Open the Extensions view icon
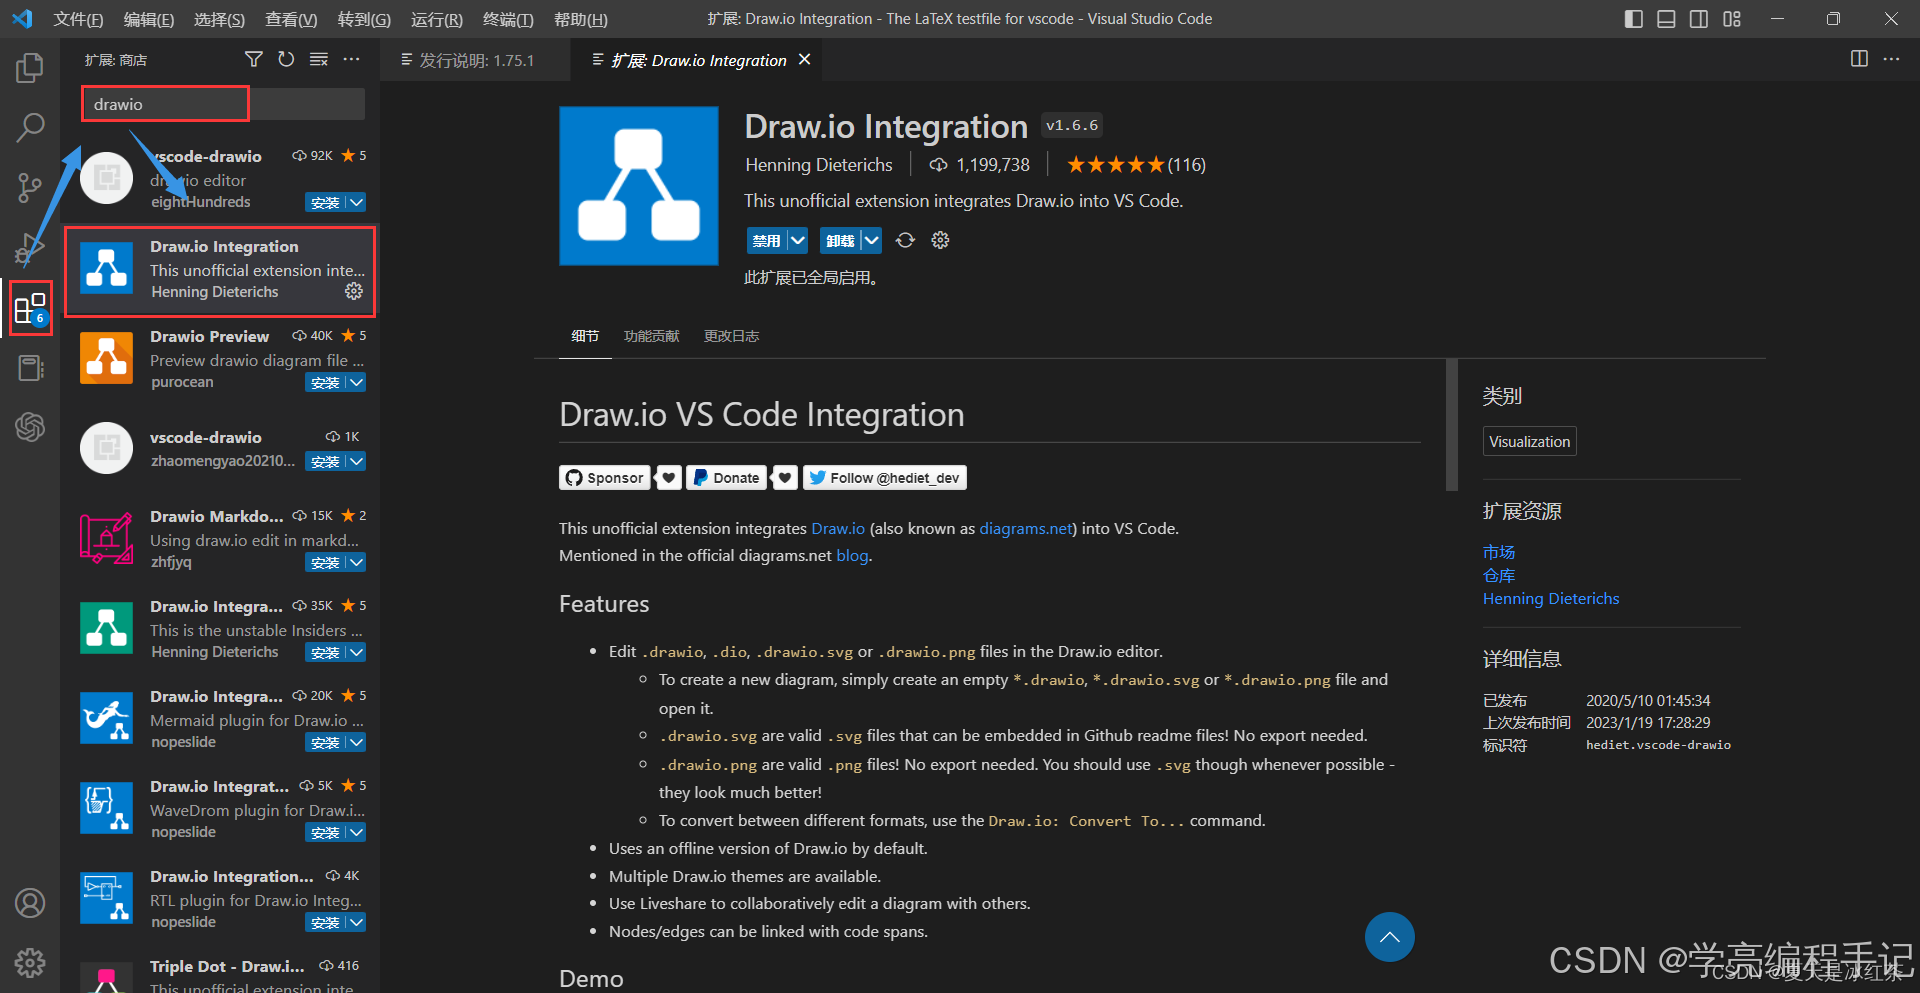 (x=30, y=309)
